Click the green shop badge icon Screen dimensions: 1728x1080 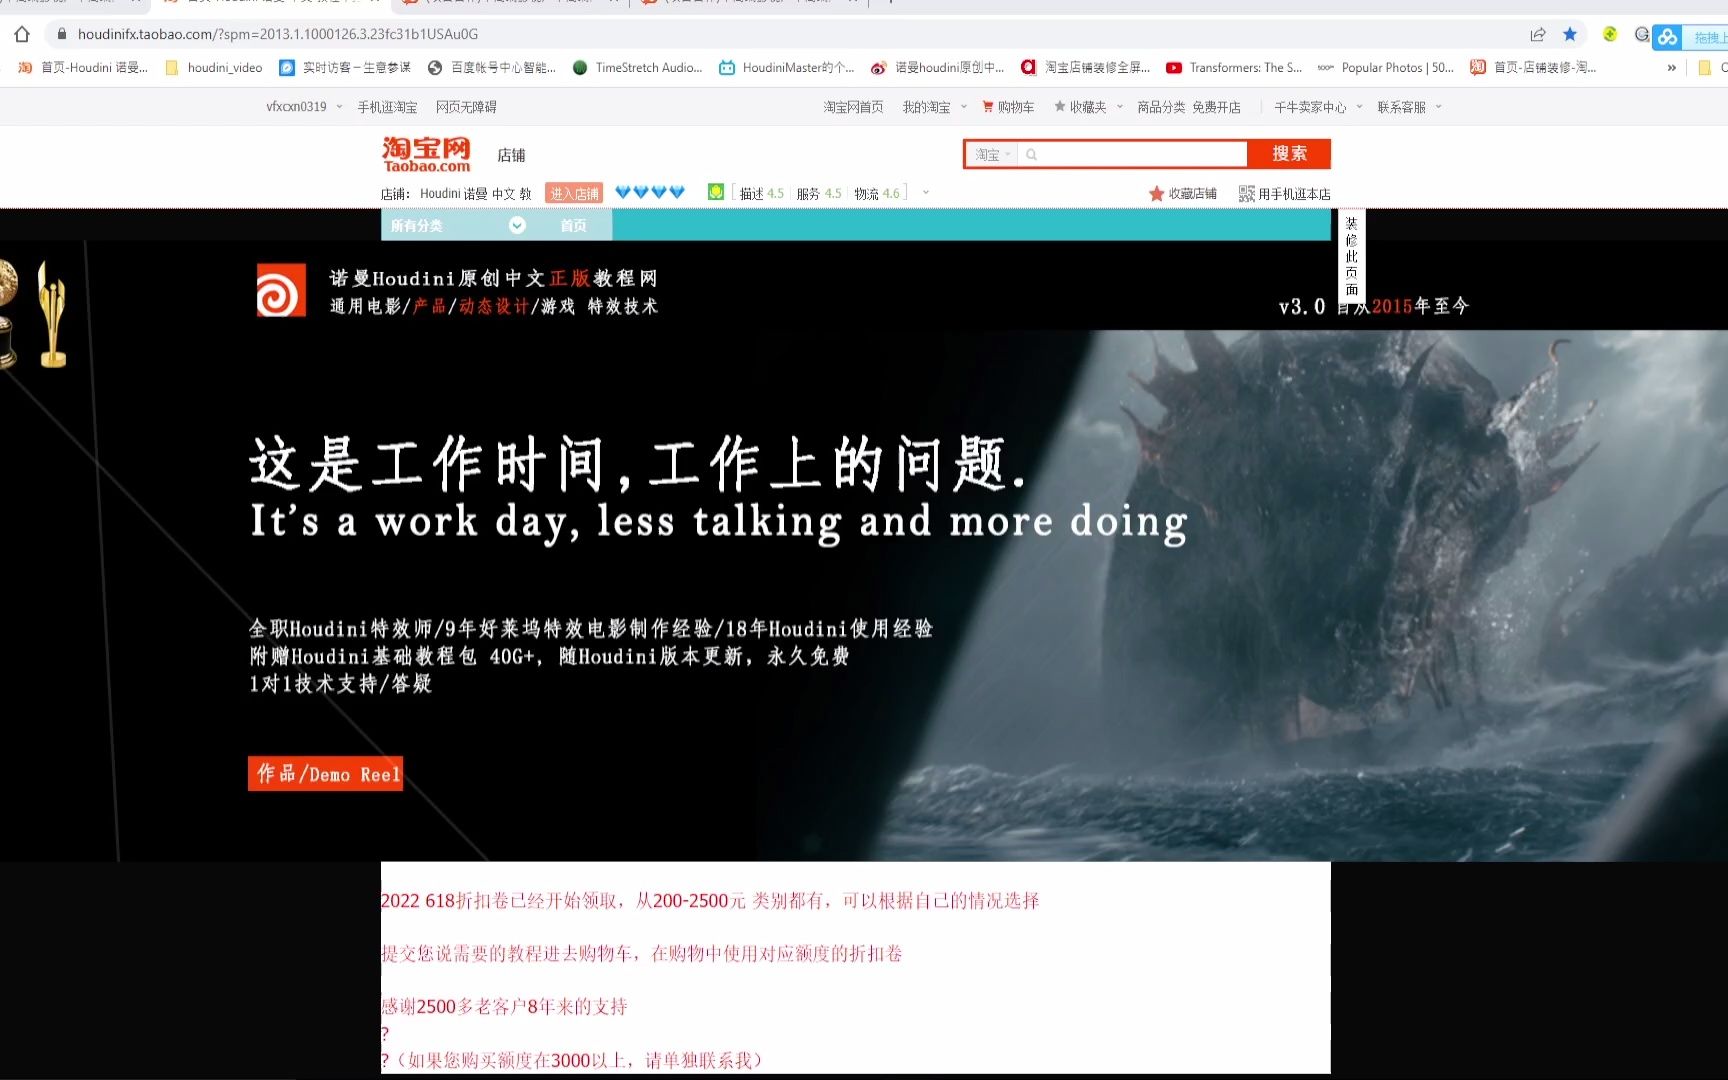(x=716, y=192)
